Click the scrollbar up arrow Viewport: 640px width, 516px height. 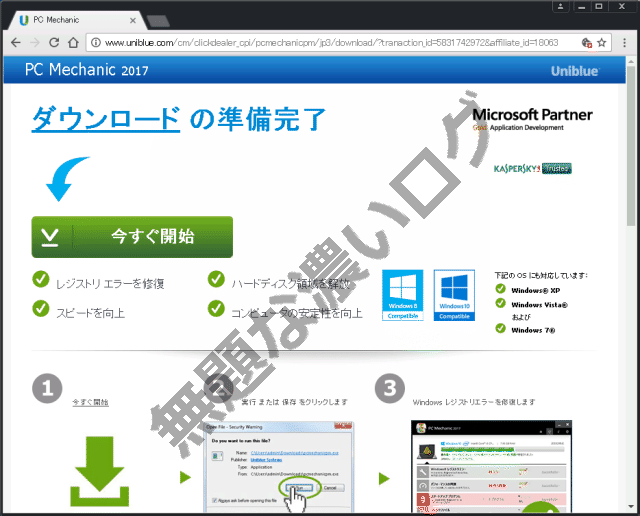[631, 62]
